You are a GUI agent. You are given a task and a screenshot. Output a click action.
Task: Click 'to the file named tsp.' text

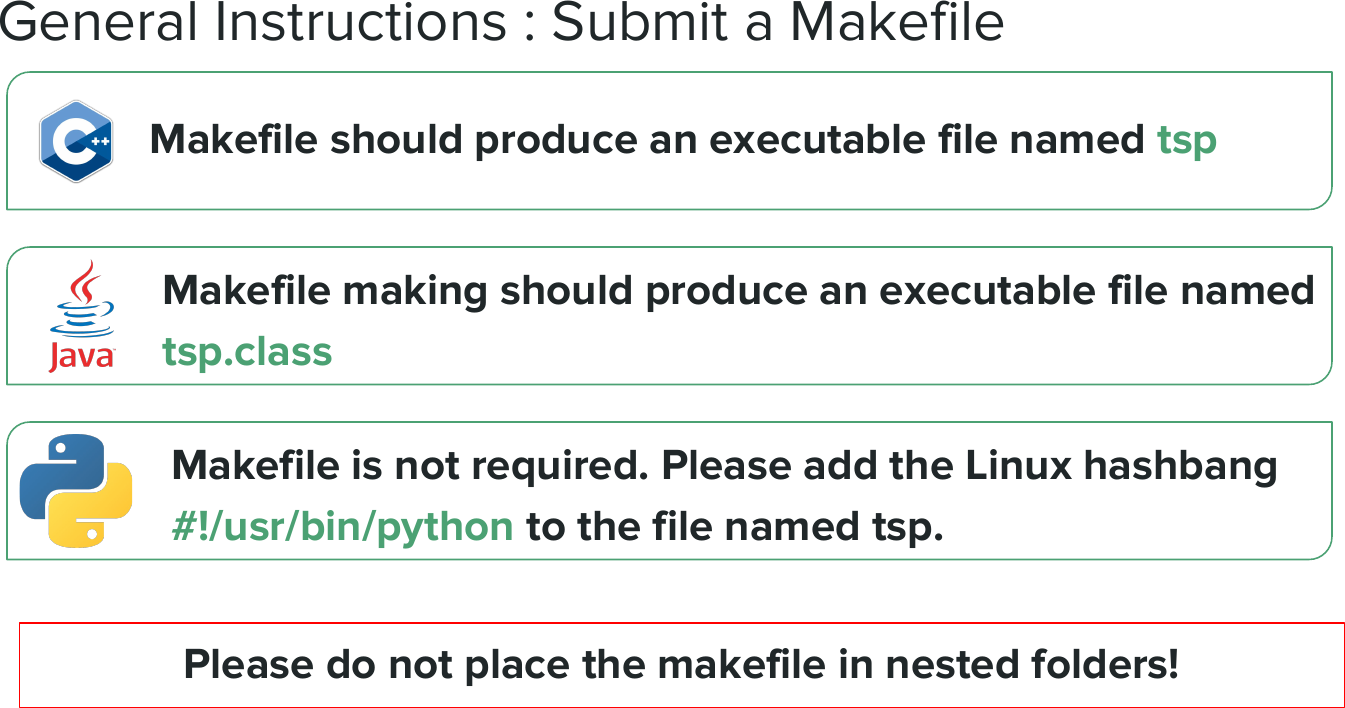735,526
